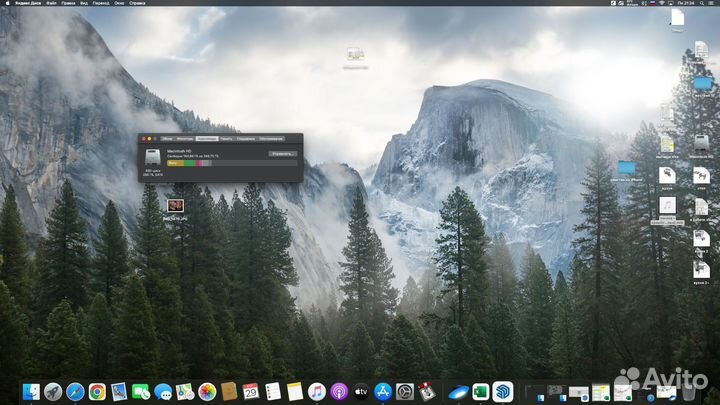Click the clock in menu bar
This screenshot has width=720, height=405.
(686, 3)
